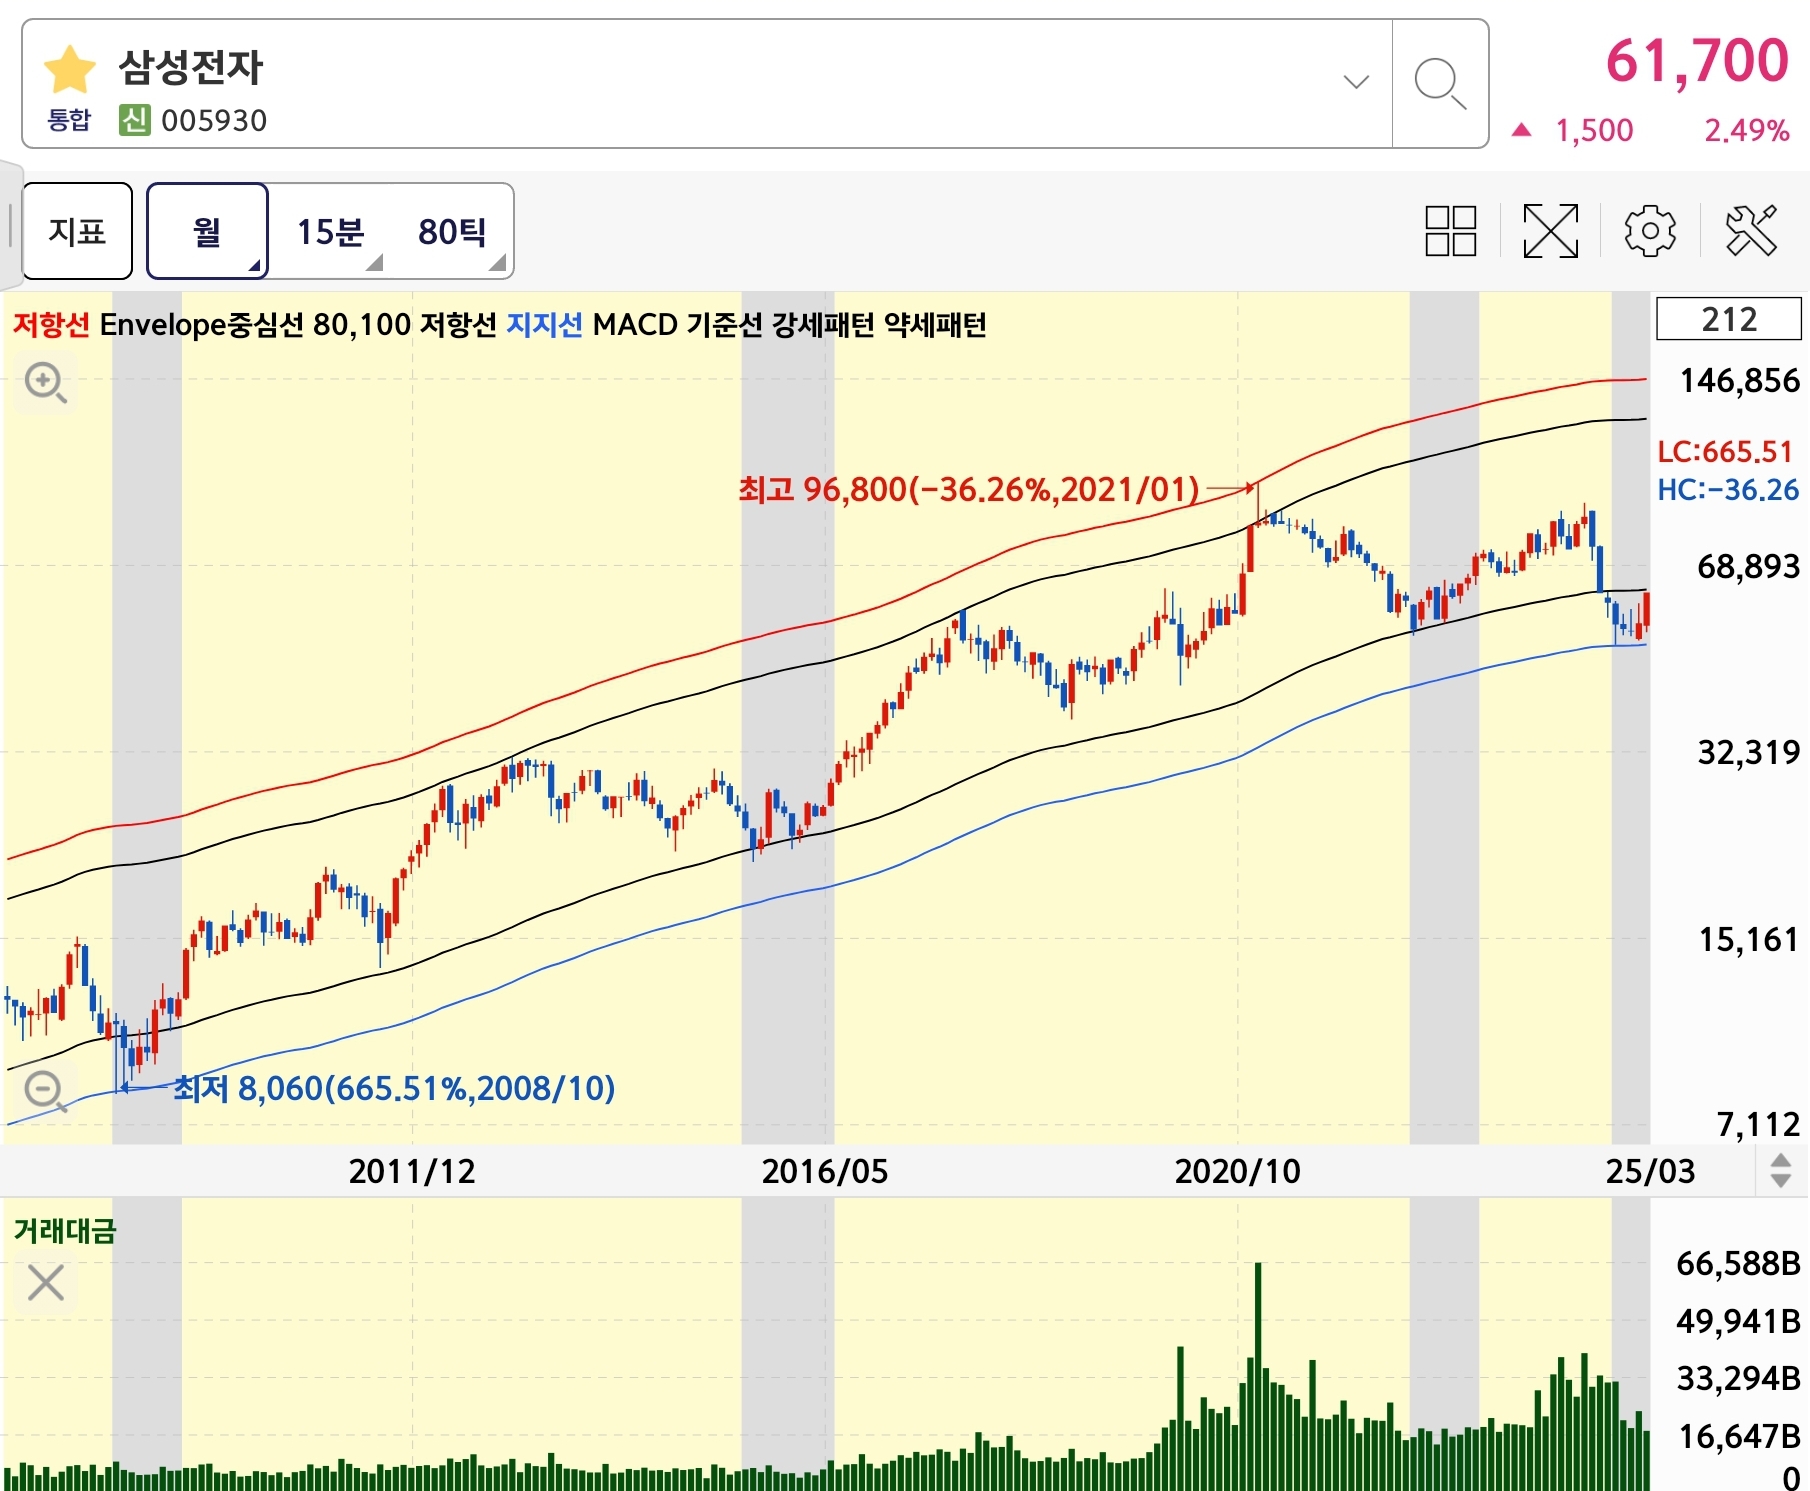Click the 2011/12 date axis label

(412, 1171)
